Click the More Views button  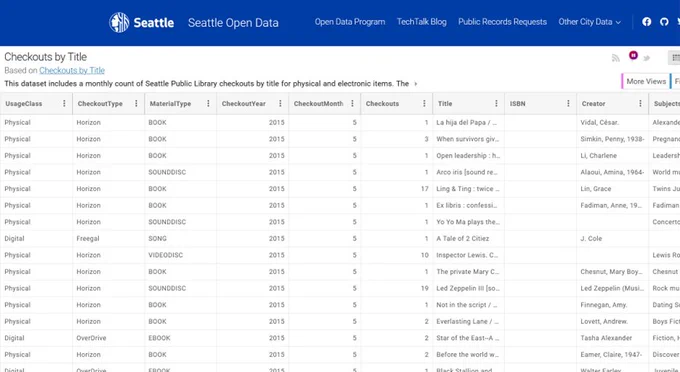[646, 81]
